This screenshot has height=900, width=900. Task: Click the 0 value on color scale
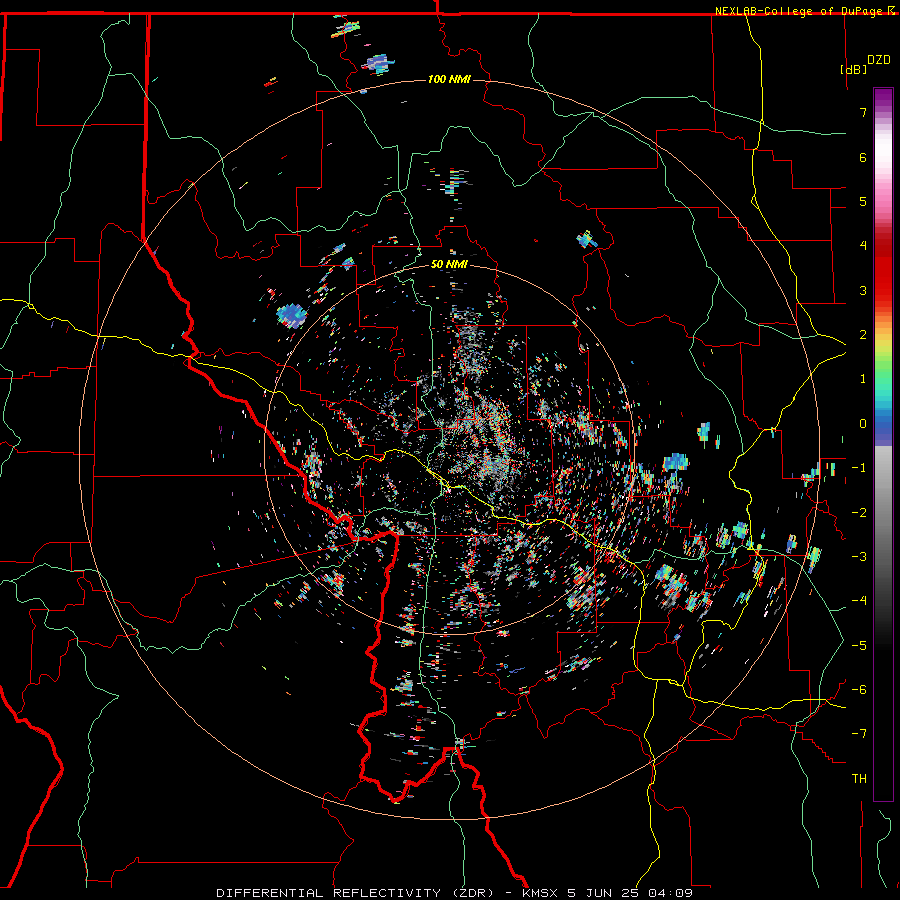pyautogui.click(x=863, y=424)
